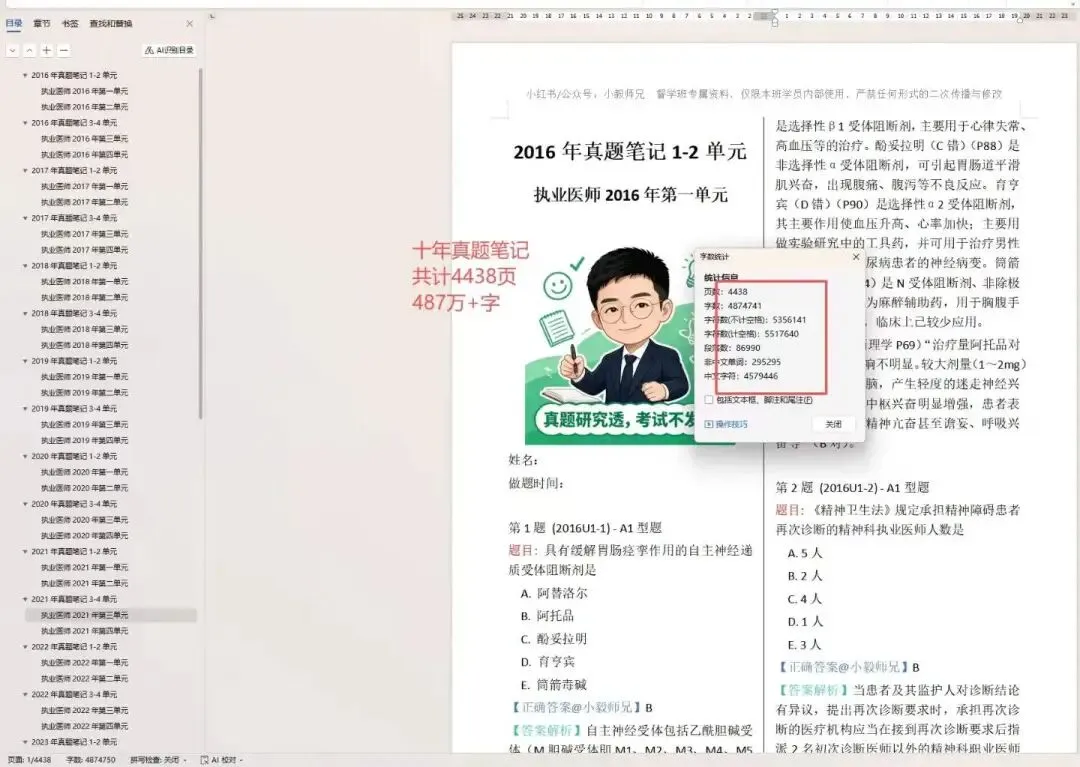
Task: Select 执业医师 2022 年第三单元 in outline
Action: (x=84, y=710)
